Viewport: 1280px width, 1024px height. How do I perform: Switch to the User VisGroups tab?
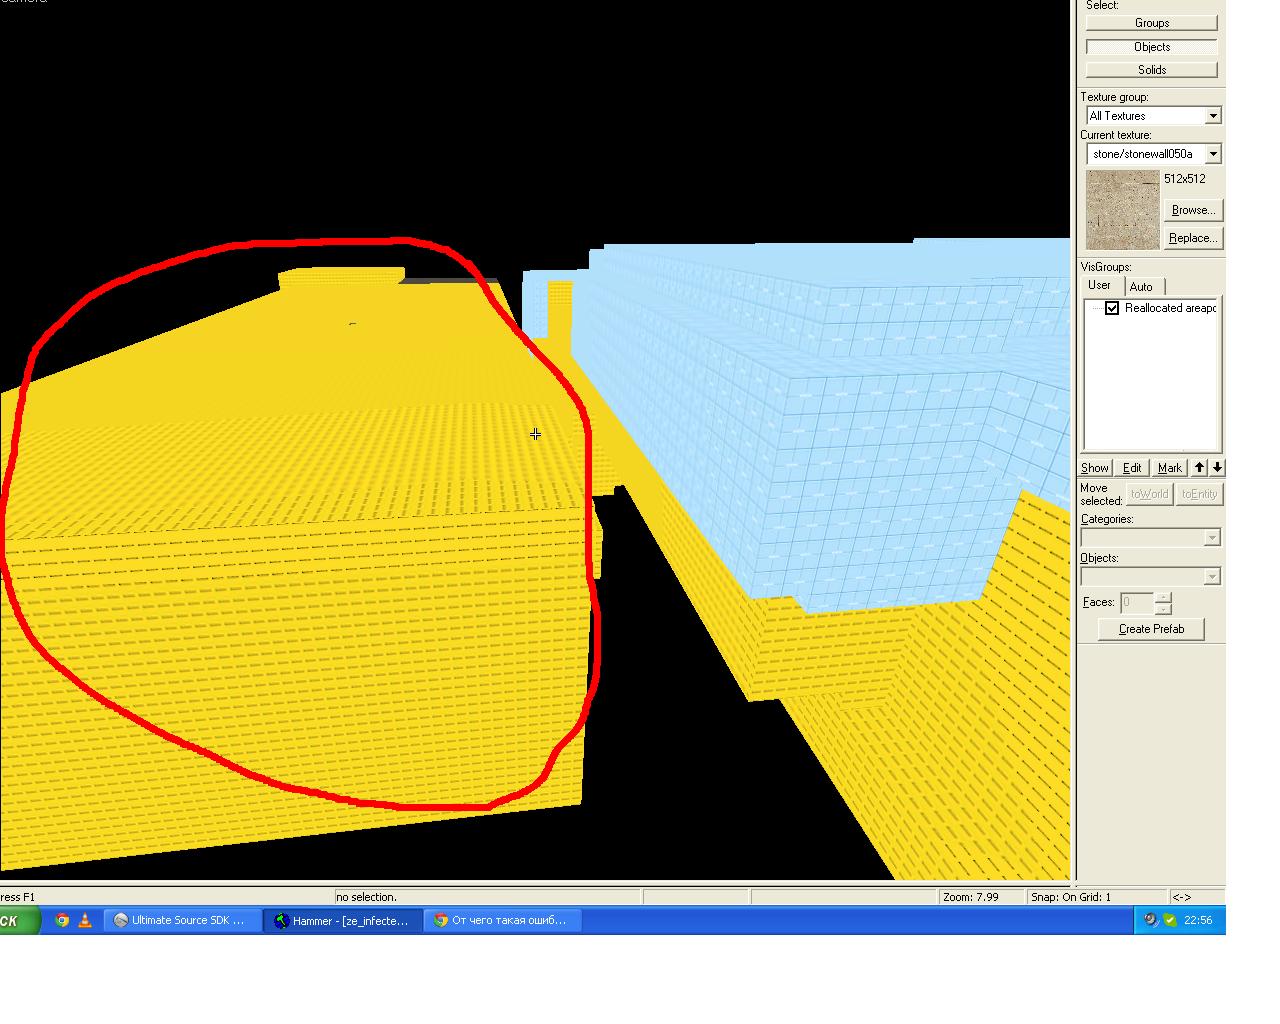pos(1099,286)
